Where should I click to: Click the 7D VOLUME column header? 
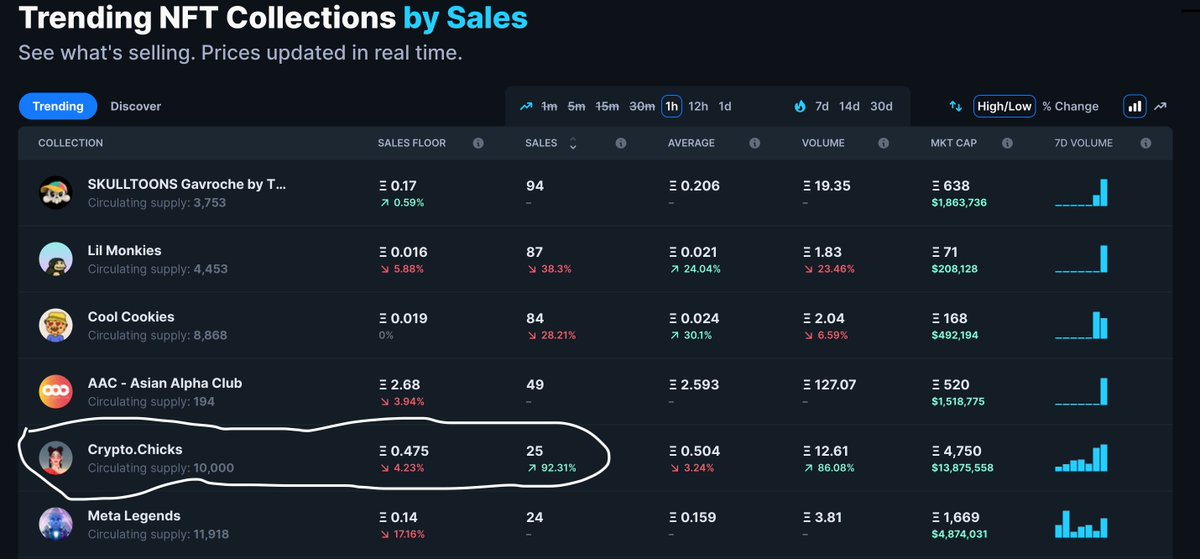pos(1083,143)
